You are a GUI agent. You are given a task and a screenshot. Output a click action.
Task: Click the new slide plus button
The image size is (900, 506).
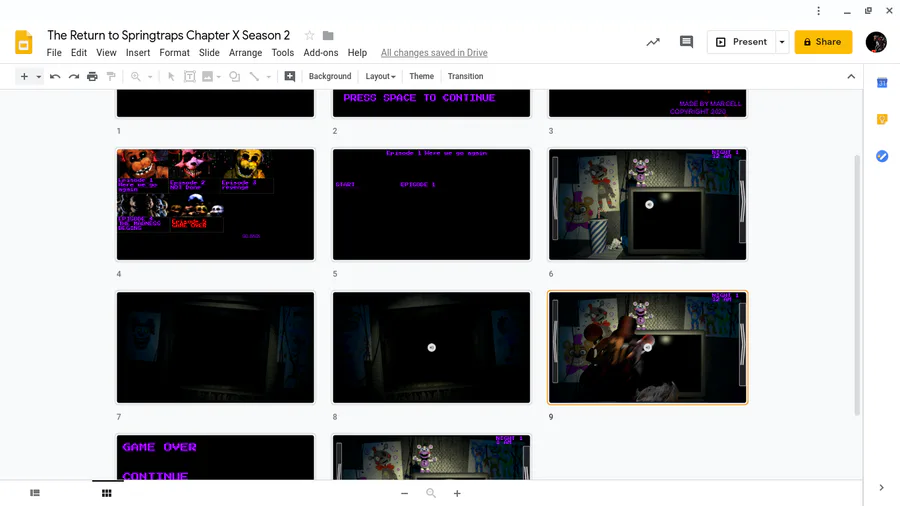coord(24,76)
